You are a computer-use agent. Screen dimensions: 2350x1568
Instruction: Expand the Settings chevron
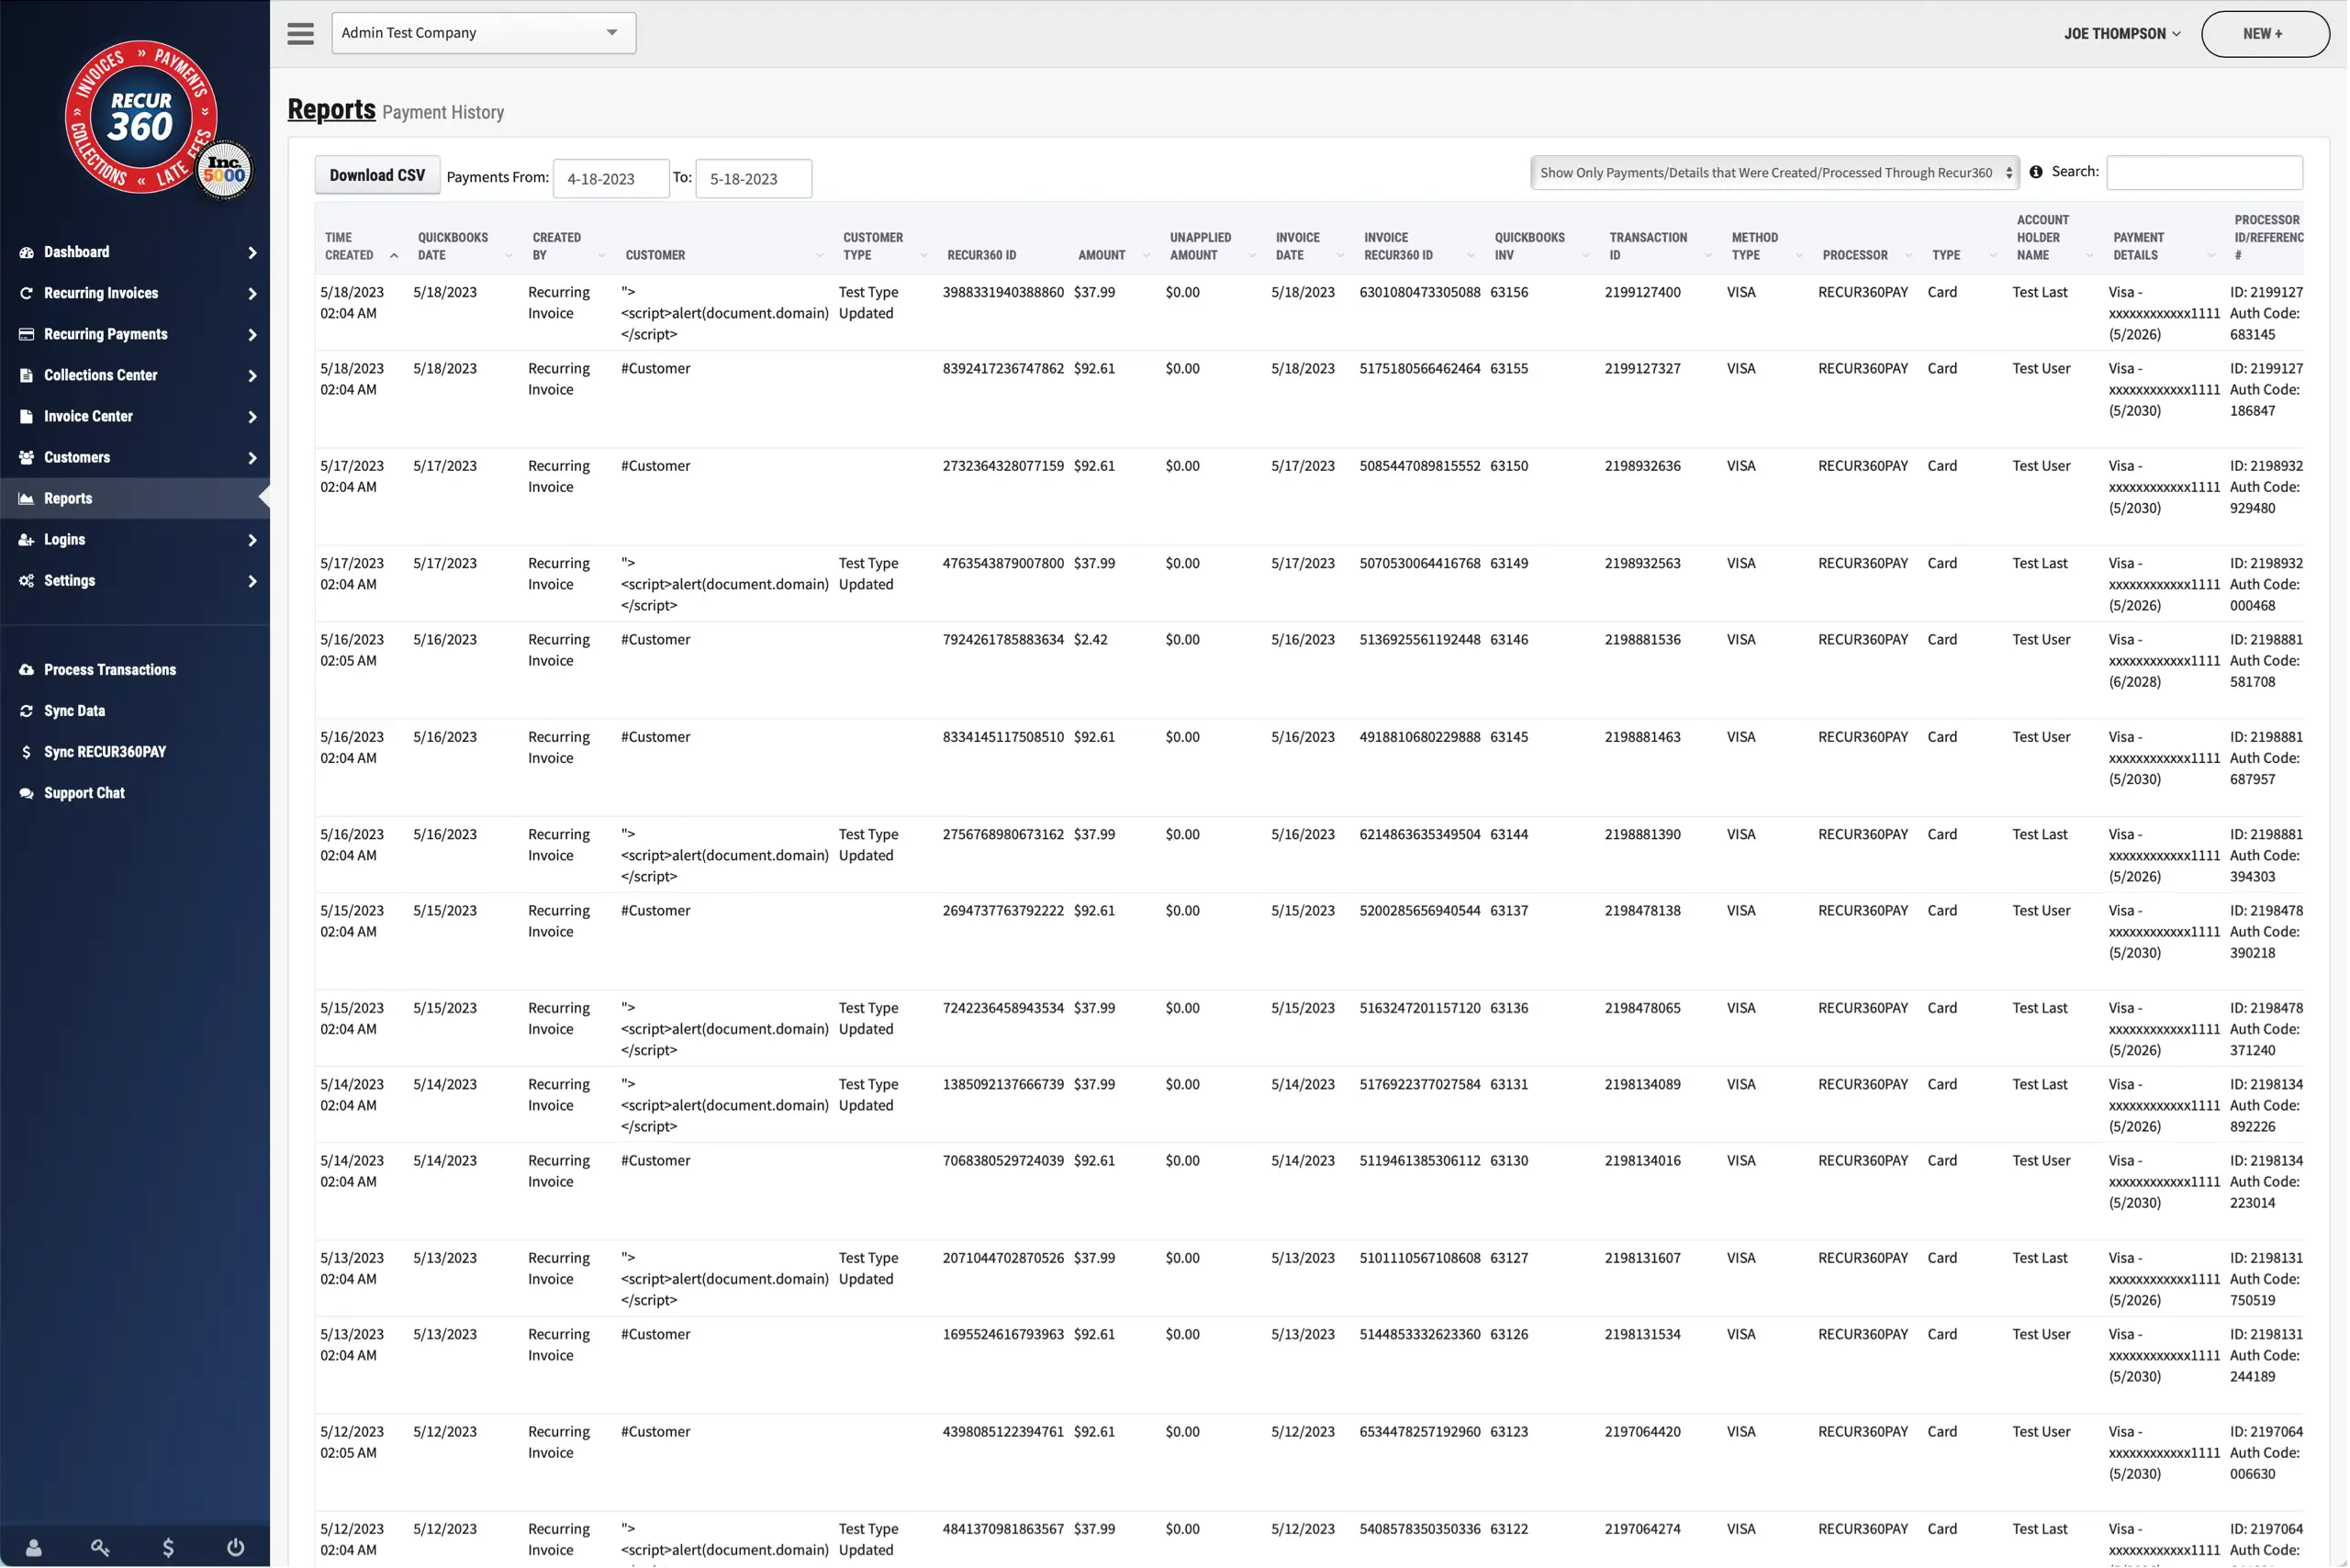(252, 581)
